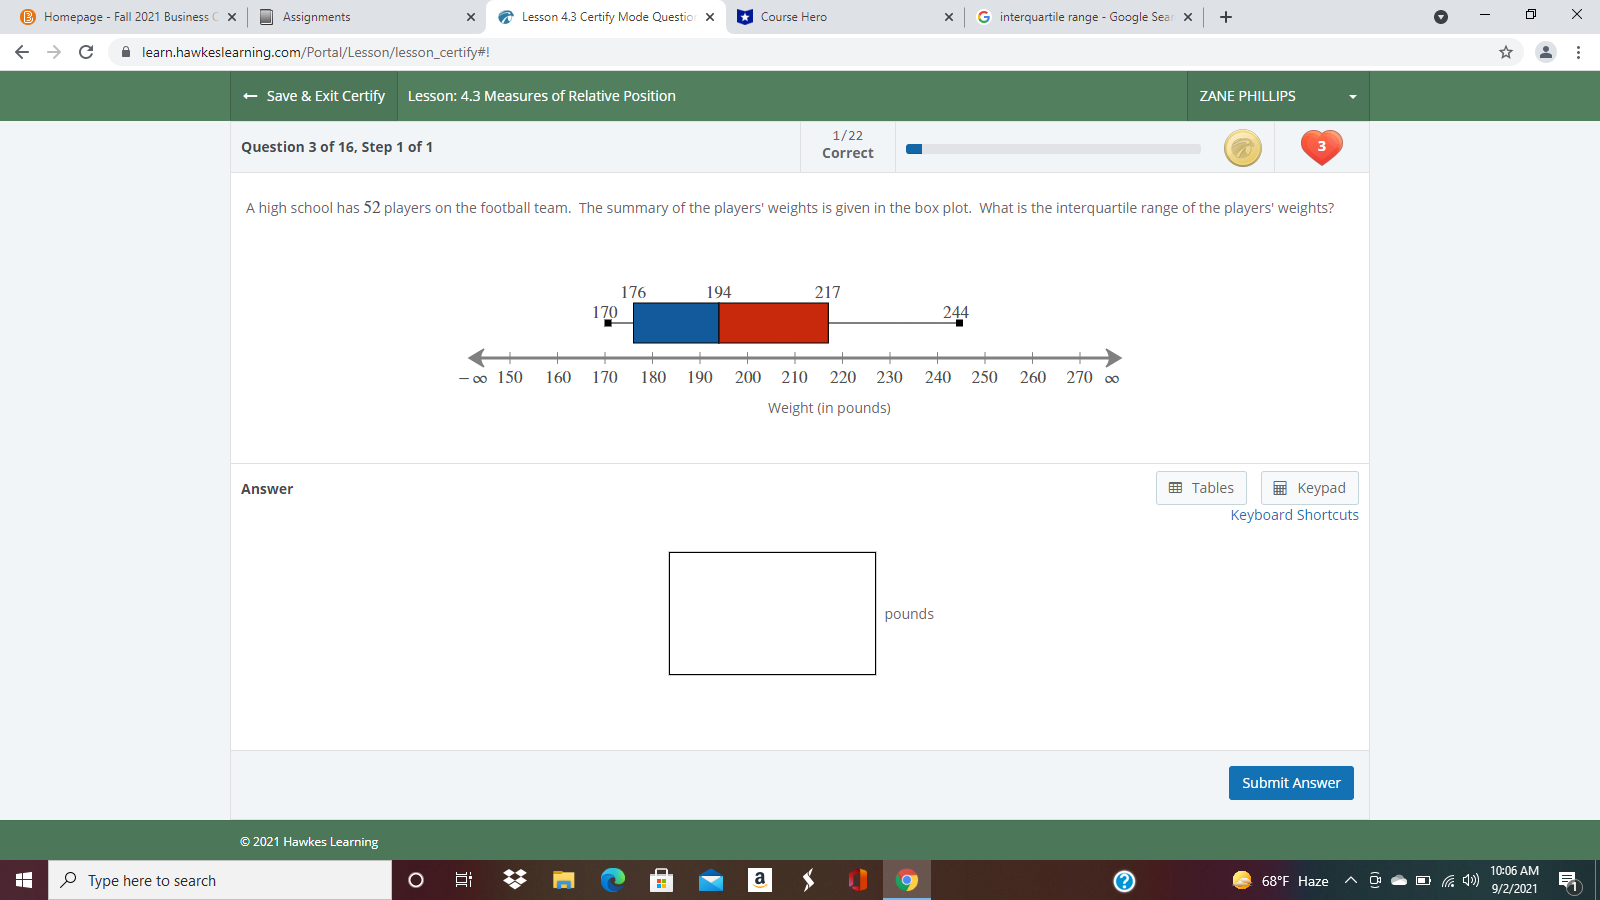The image size is (1600, 900).
Task: Open the battery status tray icon
Action: click(x=1423, y=881)
